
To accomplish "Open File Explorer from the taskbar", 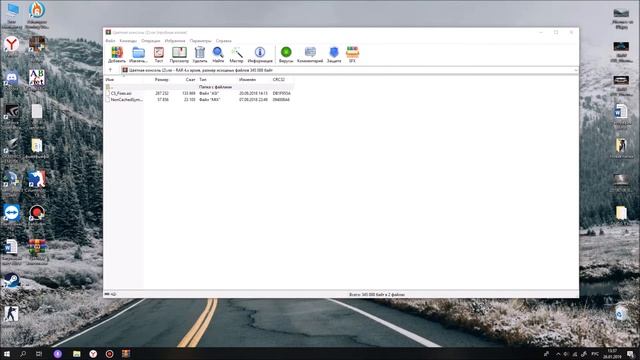I will [76, 353].
